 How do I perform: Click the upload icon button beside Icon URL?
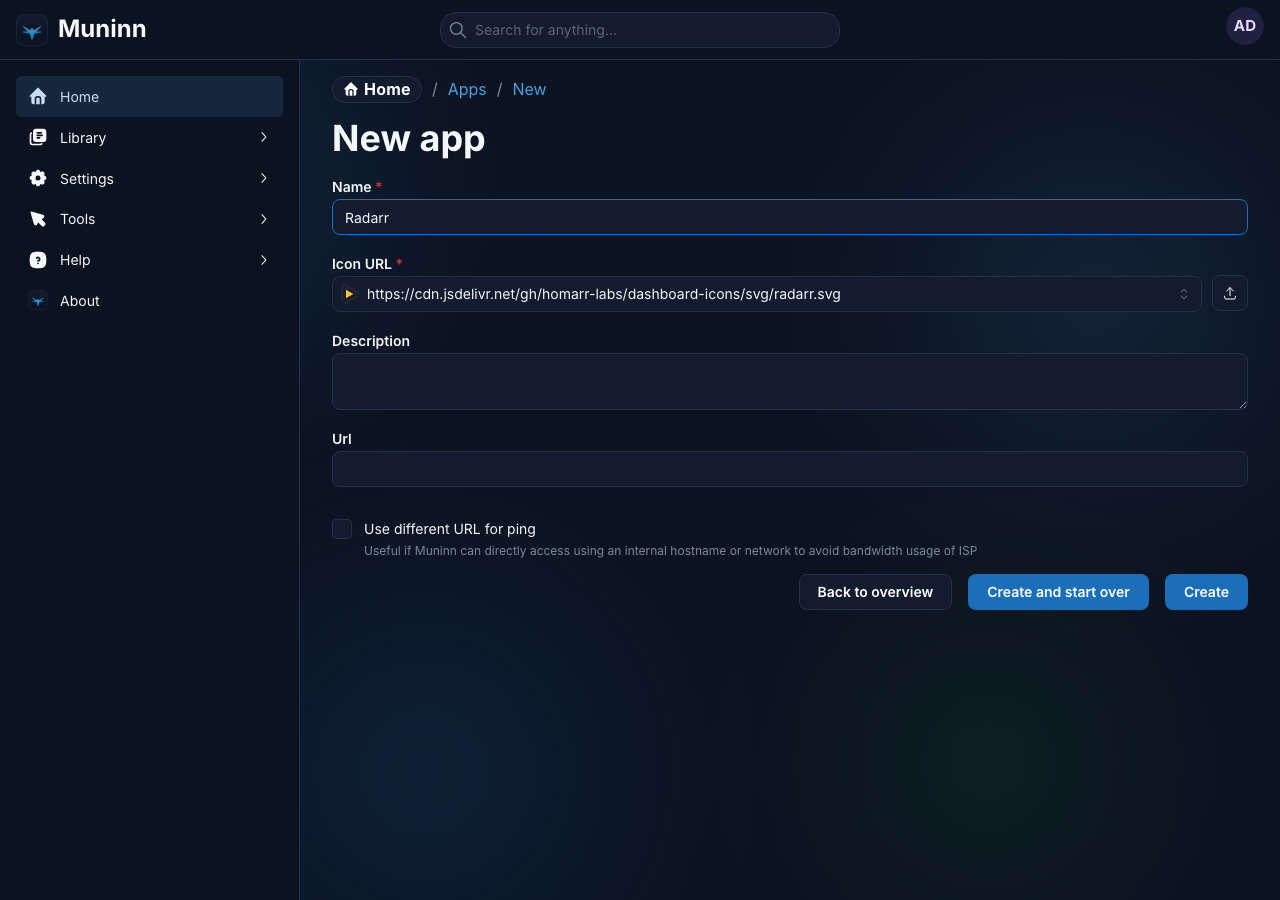1230,293
